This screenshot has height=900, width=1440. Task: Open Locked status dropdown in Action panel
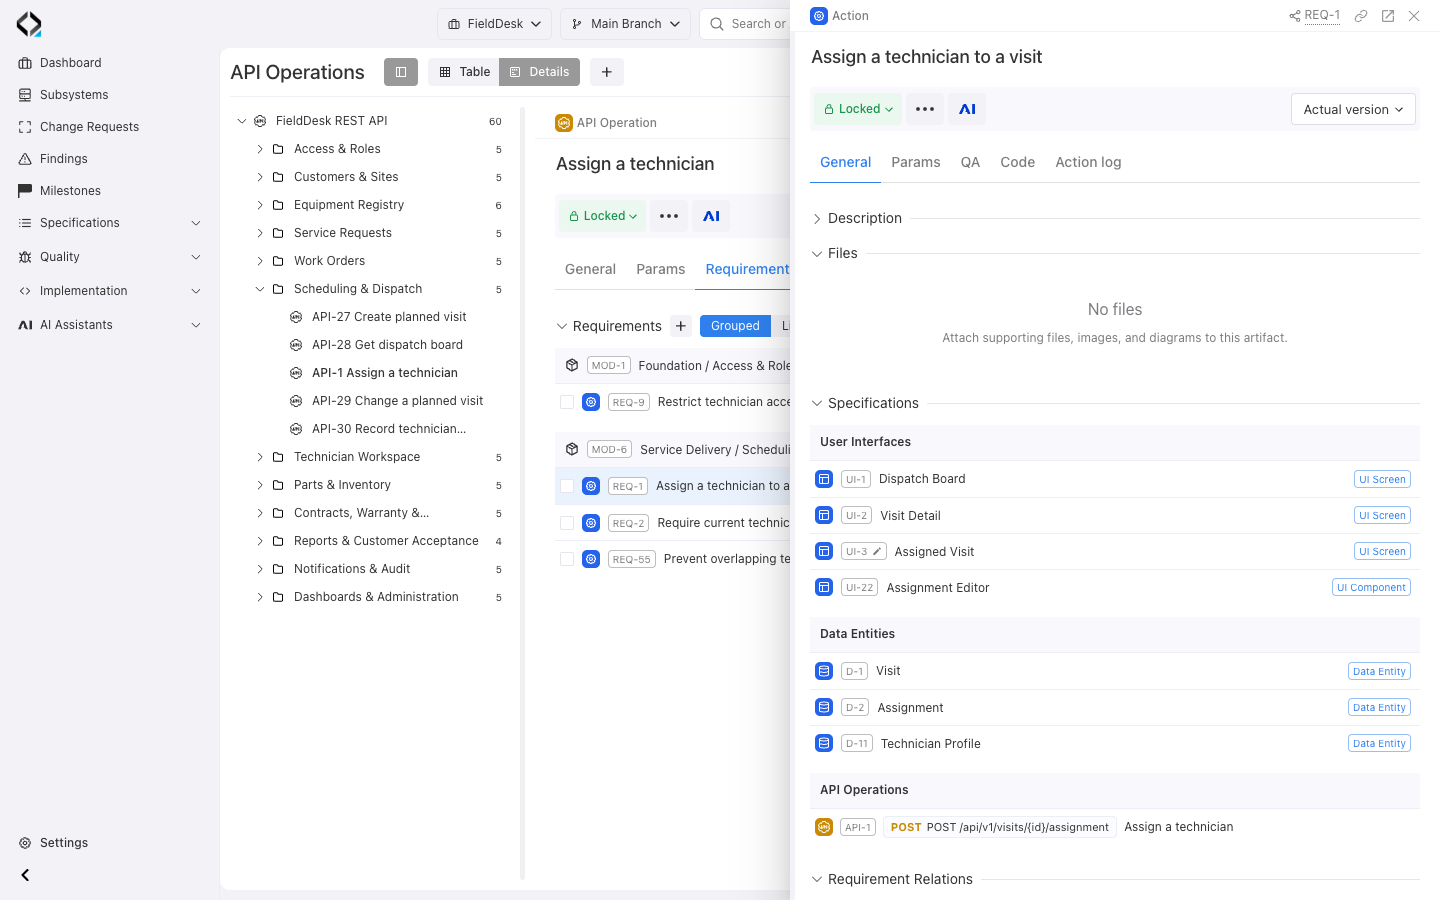(858, 109)
